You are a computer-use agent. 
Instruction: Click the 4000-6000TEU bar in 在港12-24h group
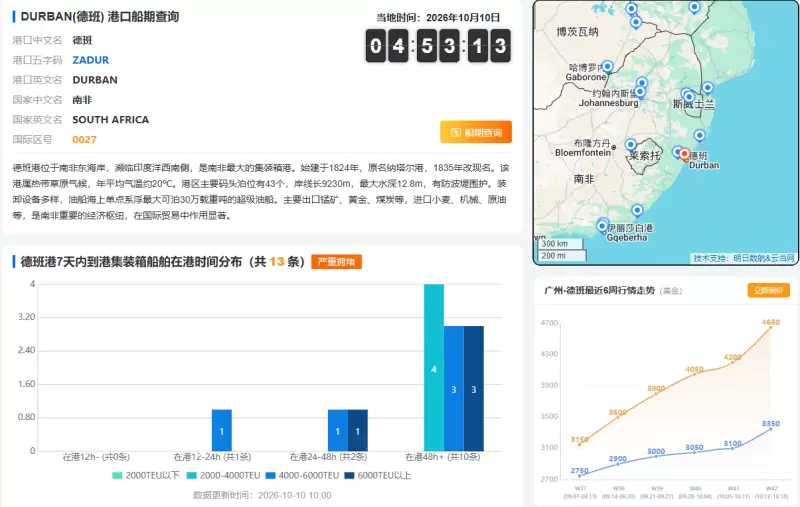[221, 430]
